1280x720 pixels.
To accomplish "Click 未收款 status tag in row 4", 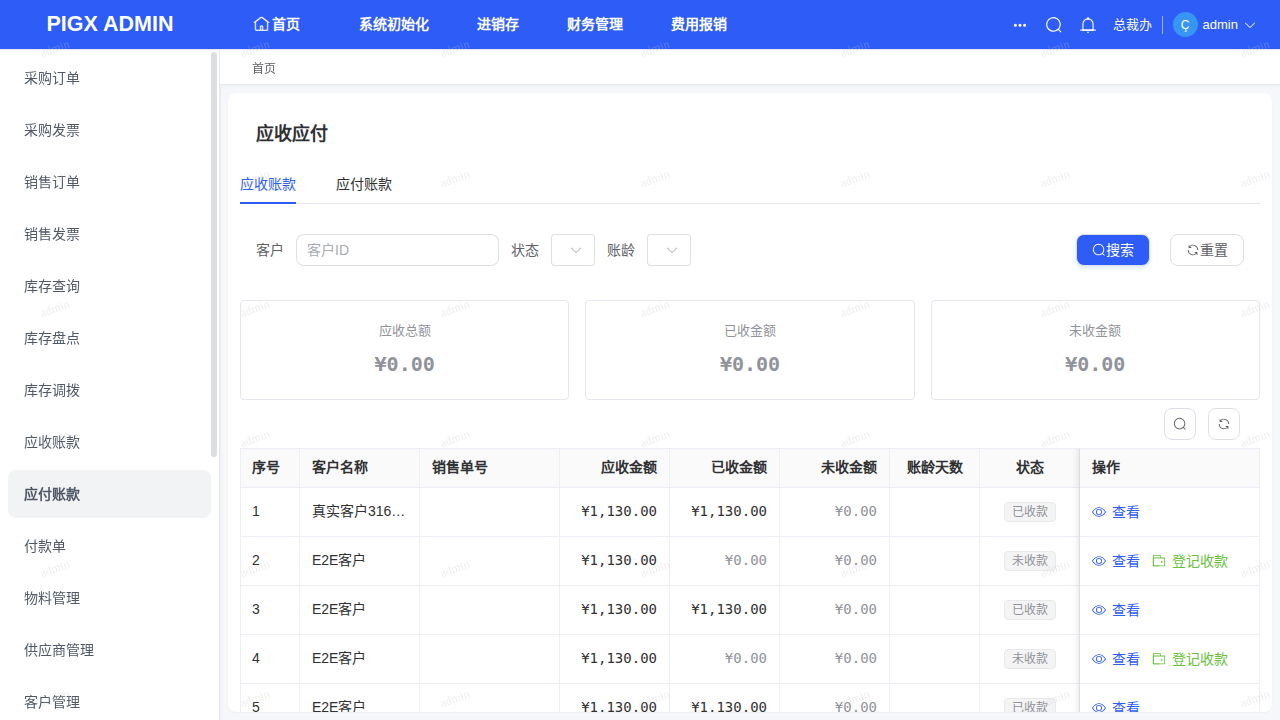I will tap(1030, 659).
